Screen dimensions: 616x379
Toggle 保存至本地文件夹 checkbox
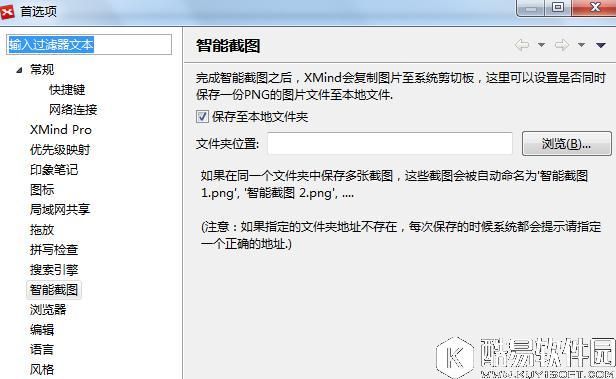pos(202,117)
